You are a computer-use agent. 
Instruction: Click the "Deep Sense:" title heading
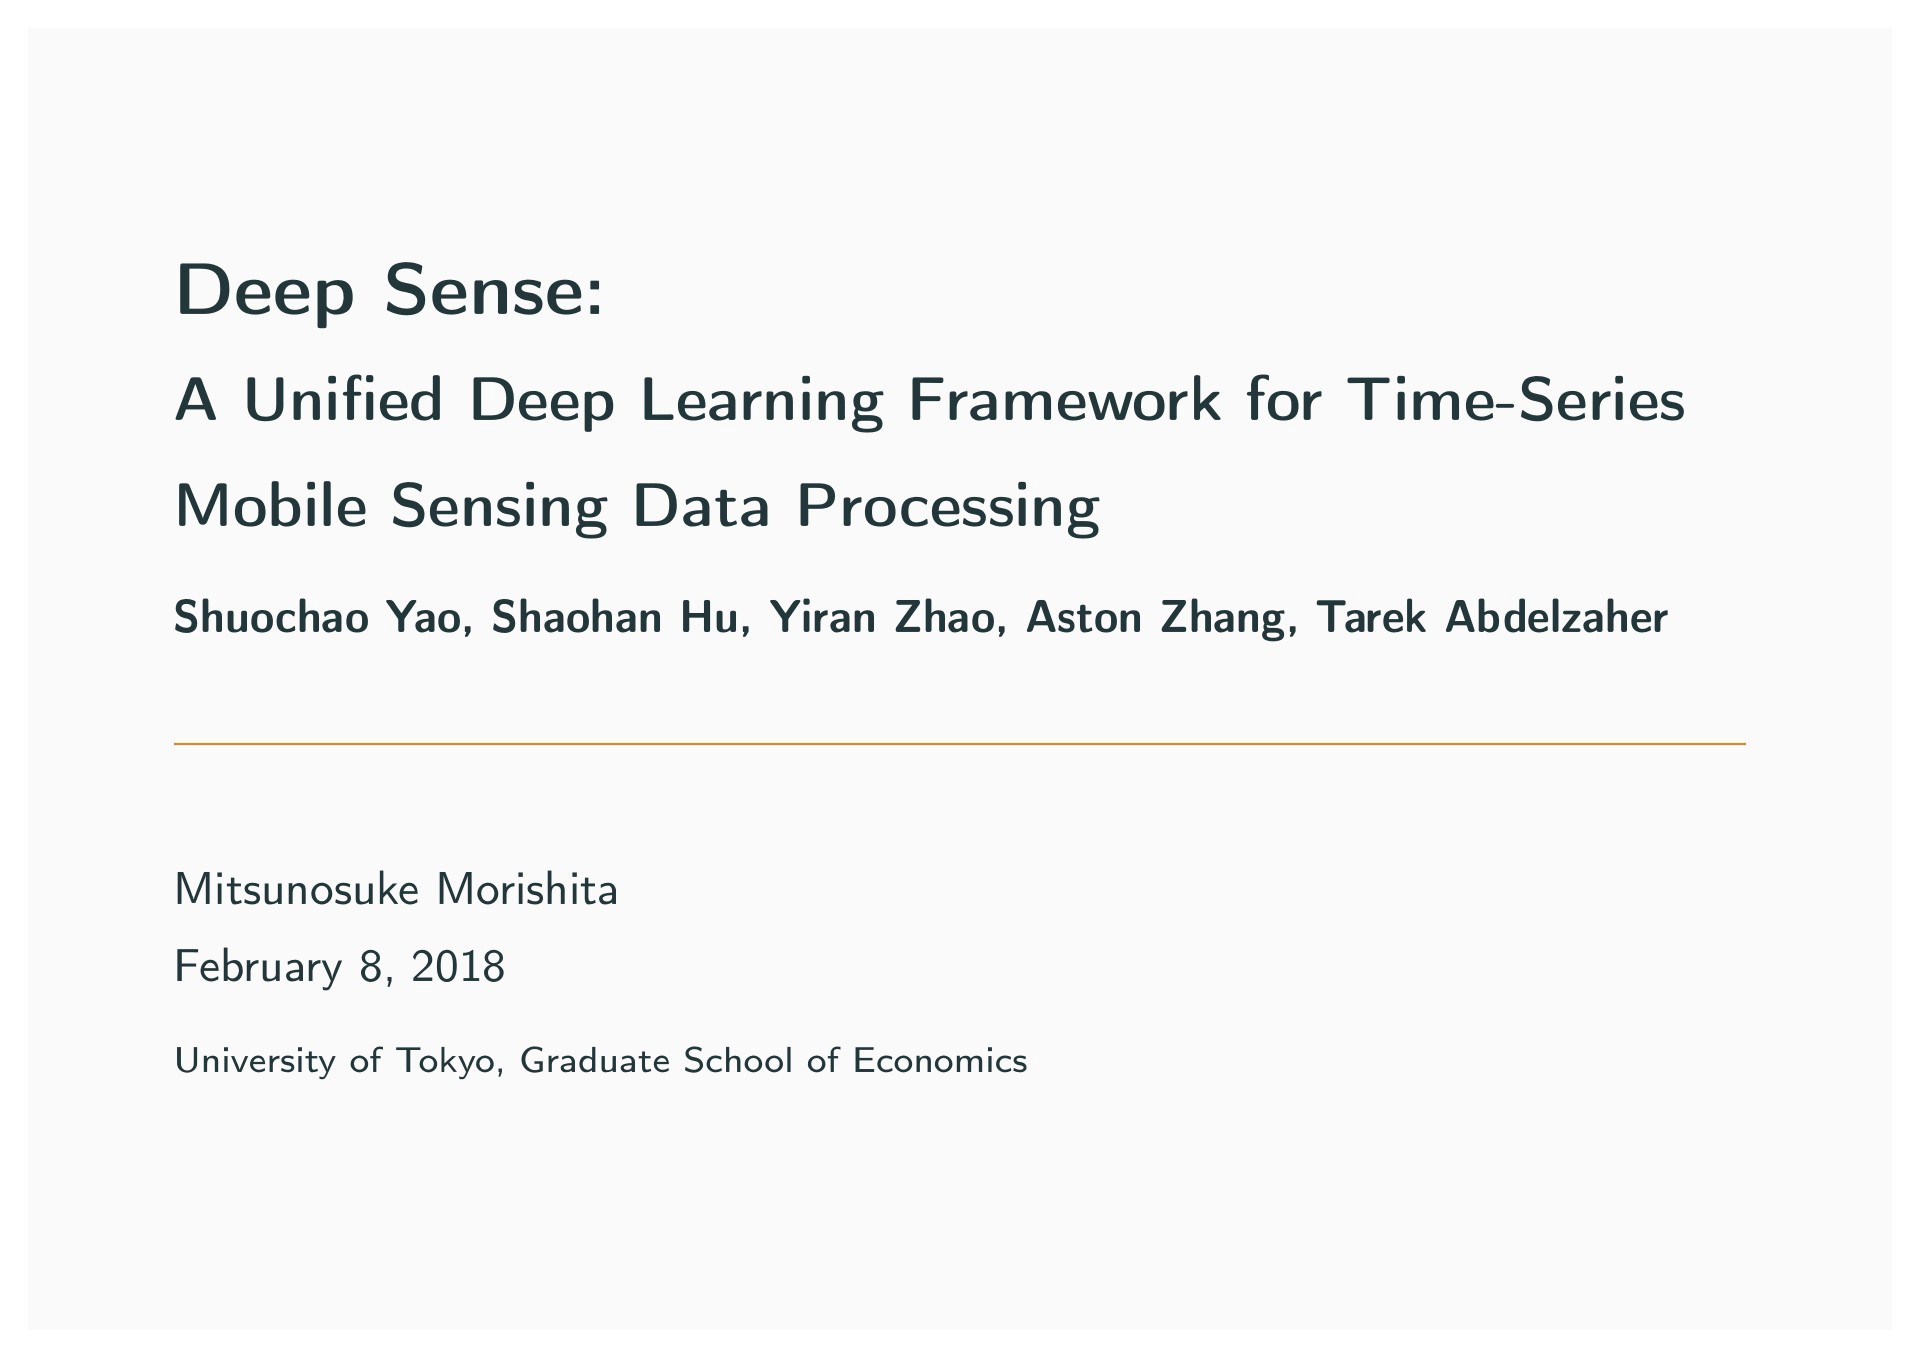(389, 291)
